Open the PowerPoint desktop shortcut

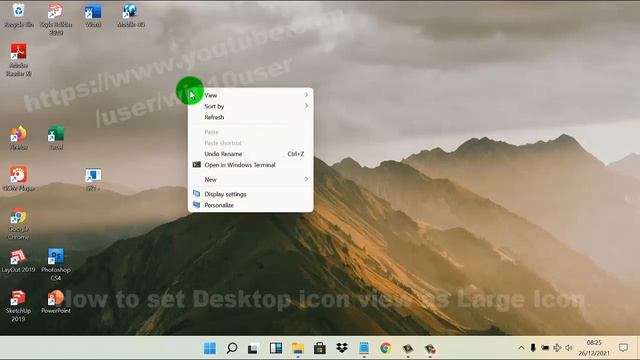click(x=56, y=302)
